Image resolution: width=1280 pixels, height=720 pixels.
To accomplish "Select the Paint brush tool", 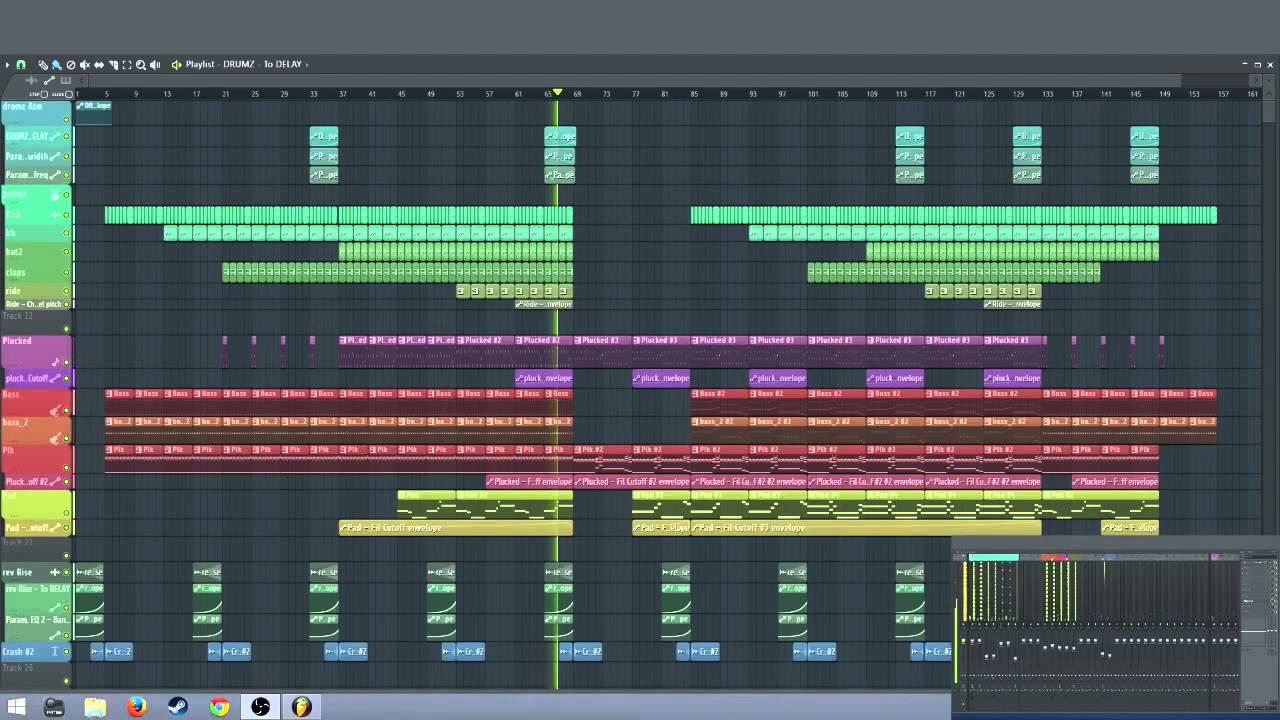I will (57, 65).
